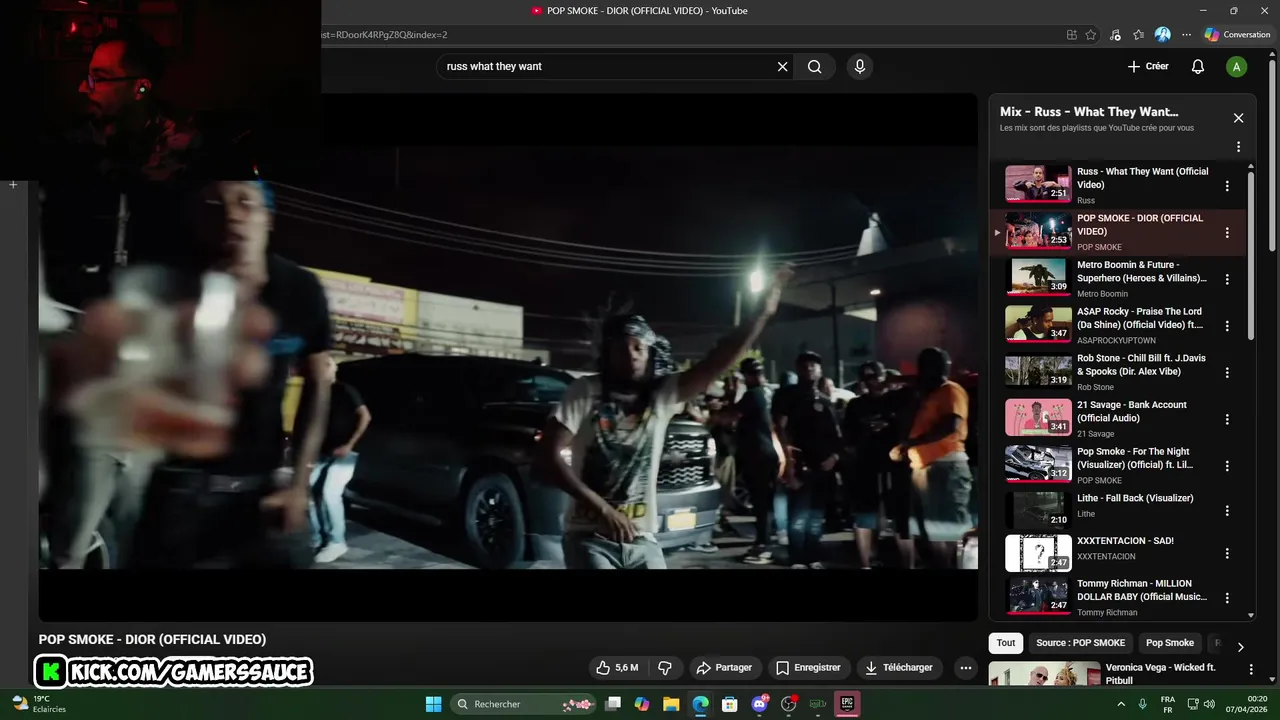This screenshot has height=720, width=1280.
Task: Open options for Tommy Richman Million Dollar Baby
Action: (1227, 598)
